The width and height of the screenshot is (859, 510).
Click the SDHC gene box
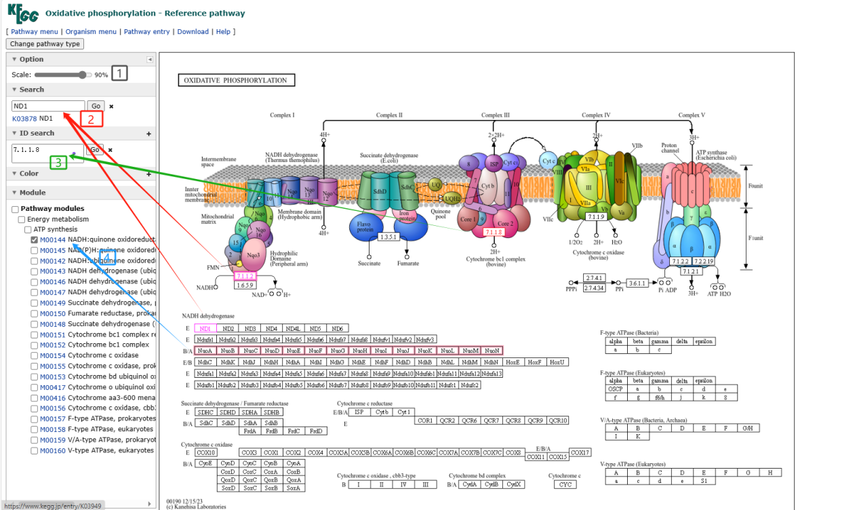tap(205, 412)
